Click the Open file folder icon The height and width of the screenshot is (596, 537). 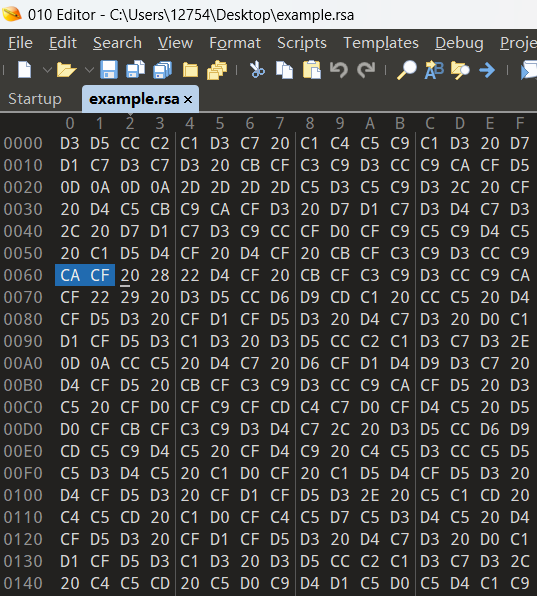(x=67, y=70)
